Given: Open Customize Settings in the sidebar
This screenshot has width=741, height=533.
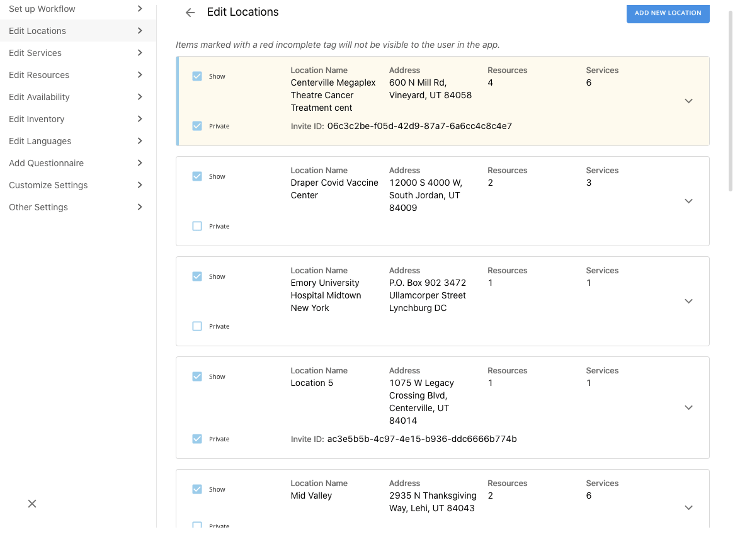Looking at the screenshot, I should (x=78, y=185).
